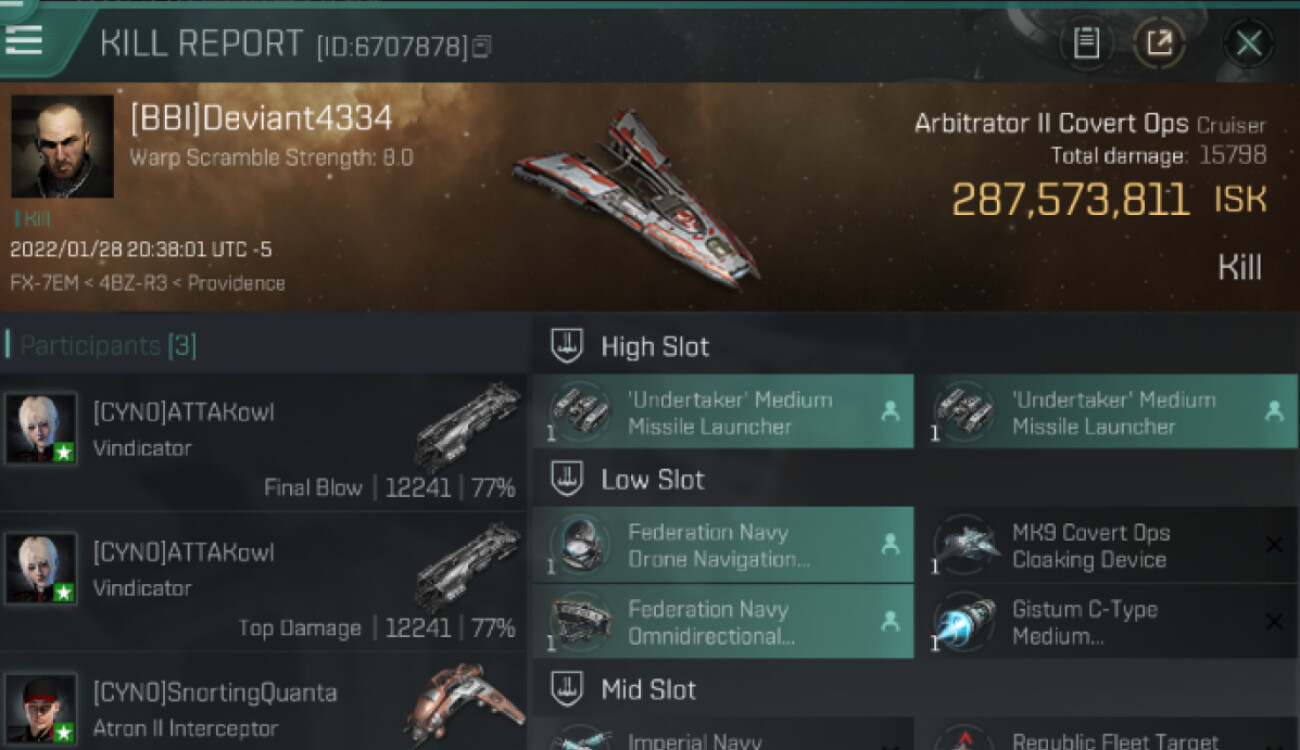This screenshot has width=1300, height=750.
Task: Click the Arbitrator II Covert Ops ship image
Action: [x=636, y=195]
